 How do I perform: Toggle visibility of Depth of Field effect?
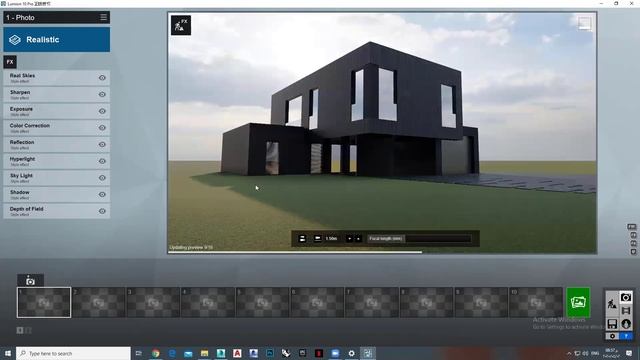pyautogui.click(x=102, y=211)
